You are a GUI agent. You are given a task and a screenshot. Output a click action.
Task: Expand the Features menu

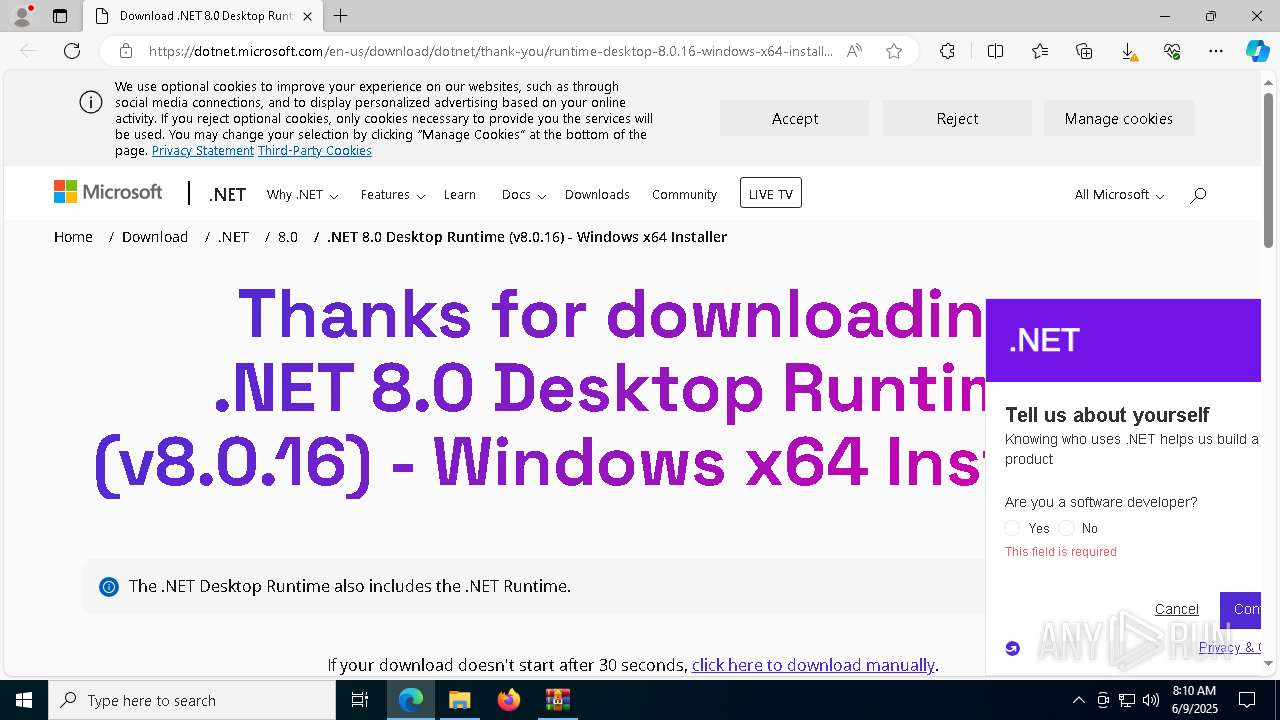[393, 195]
